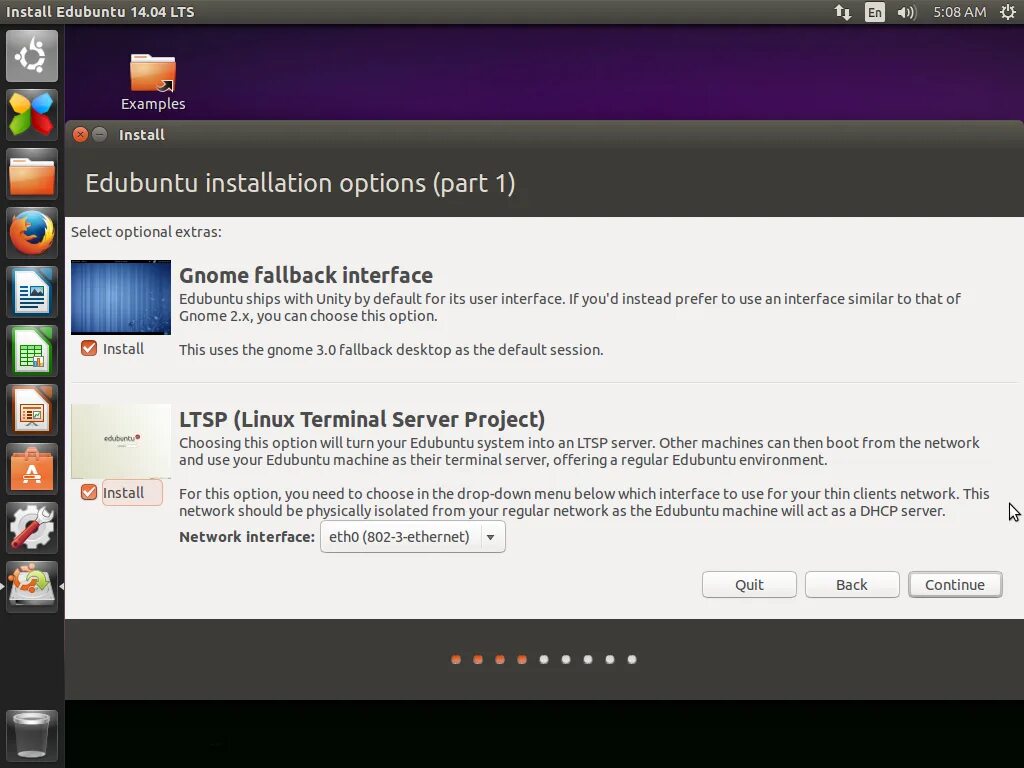Click the 5:08 AM clock
The width and height of the screenshot is (1024, 768).
[959, 12]
